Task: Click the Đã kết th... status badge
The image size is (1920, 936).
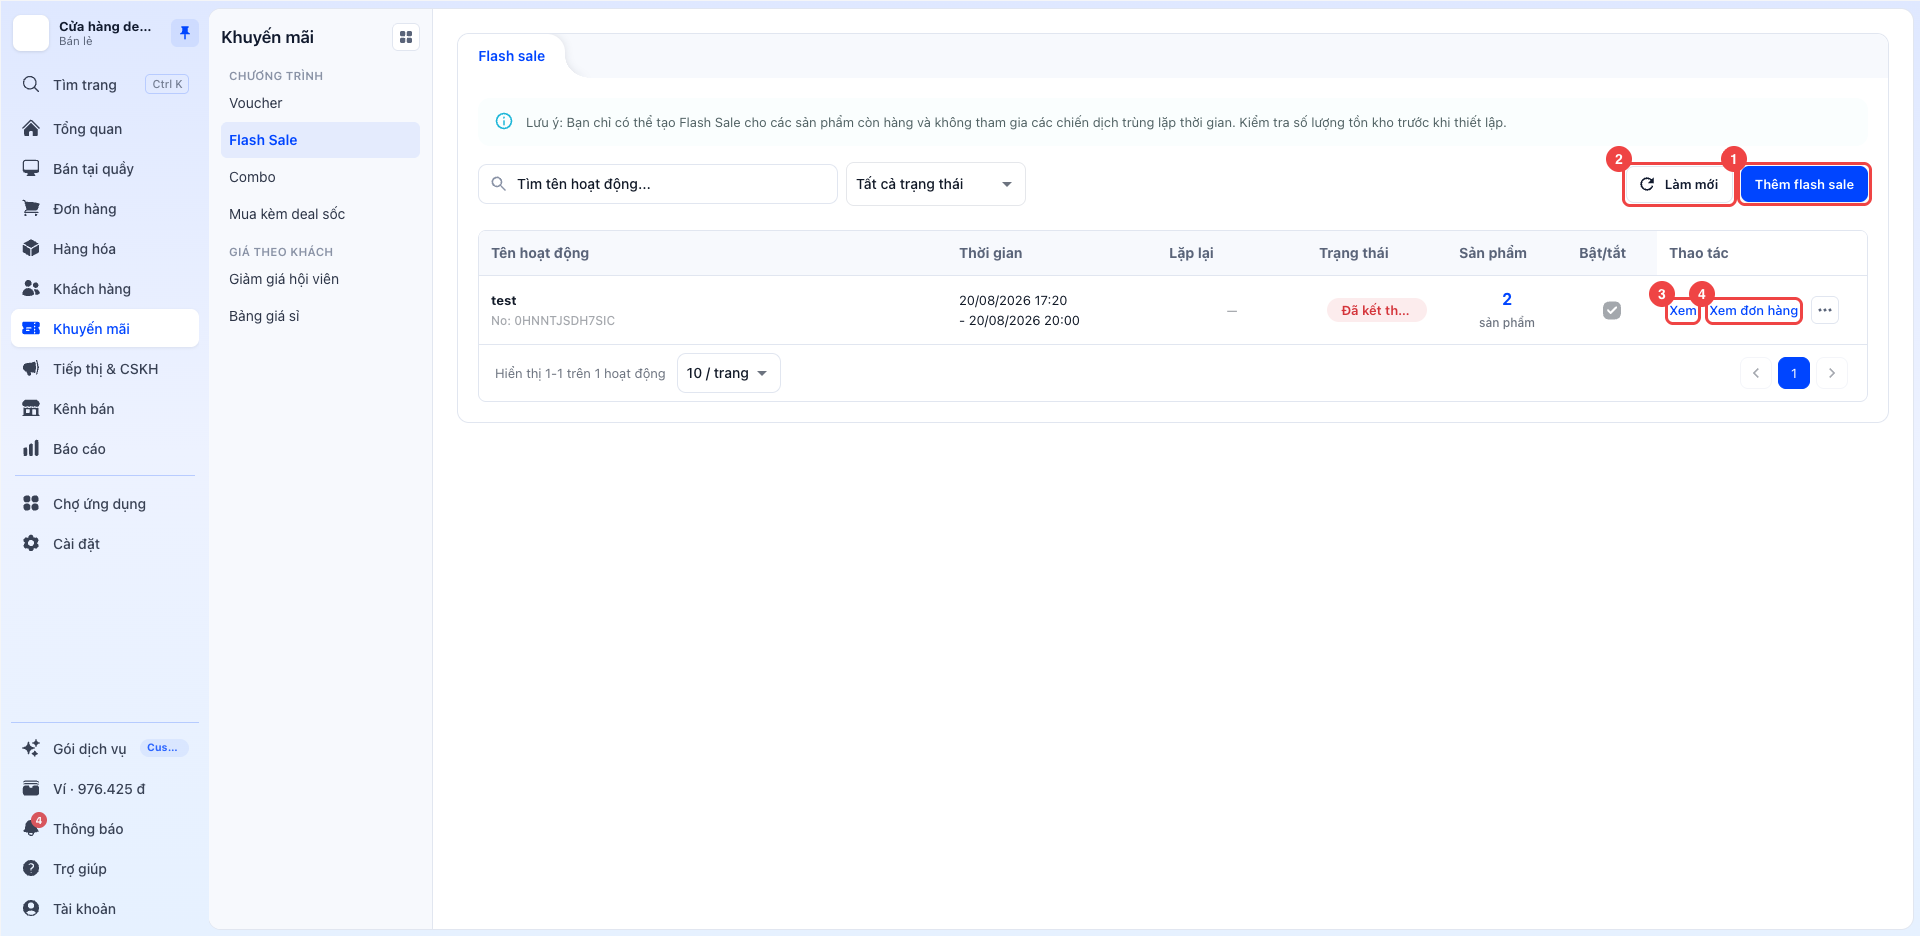Action: 1376,310
